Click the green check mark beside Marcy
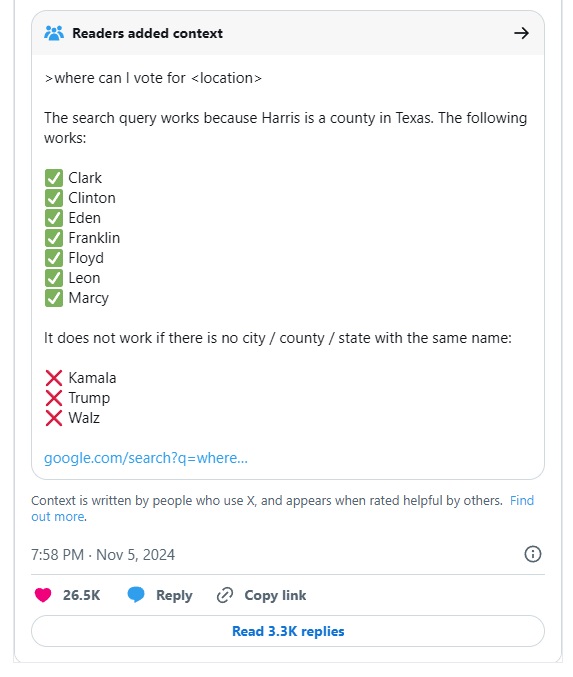Screen dimensions: 573x677 [54, 298]
